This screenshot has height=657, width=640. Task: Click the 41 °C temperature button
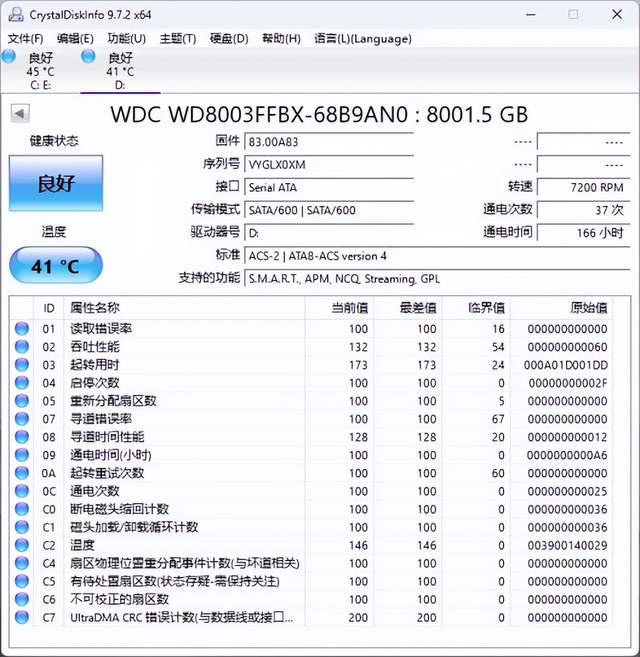(x=56, y=266)
